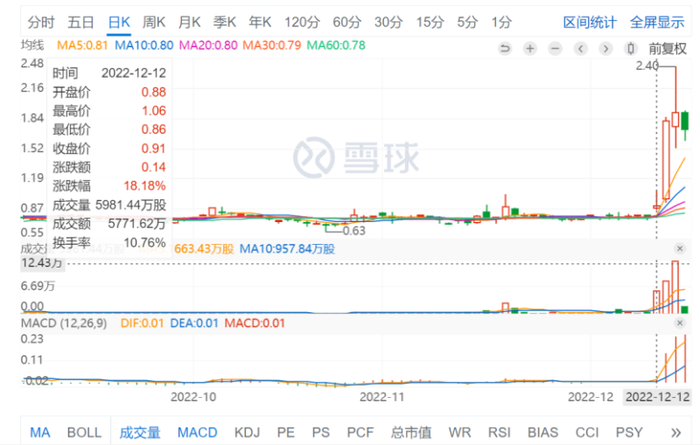Viewport: 700px width, 445px height.
Task: Click MA10:0.80 legend label
Action: 144,46
